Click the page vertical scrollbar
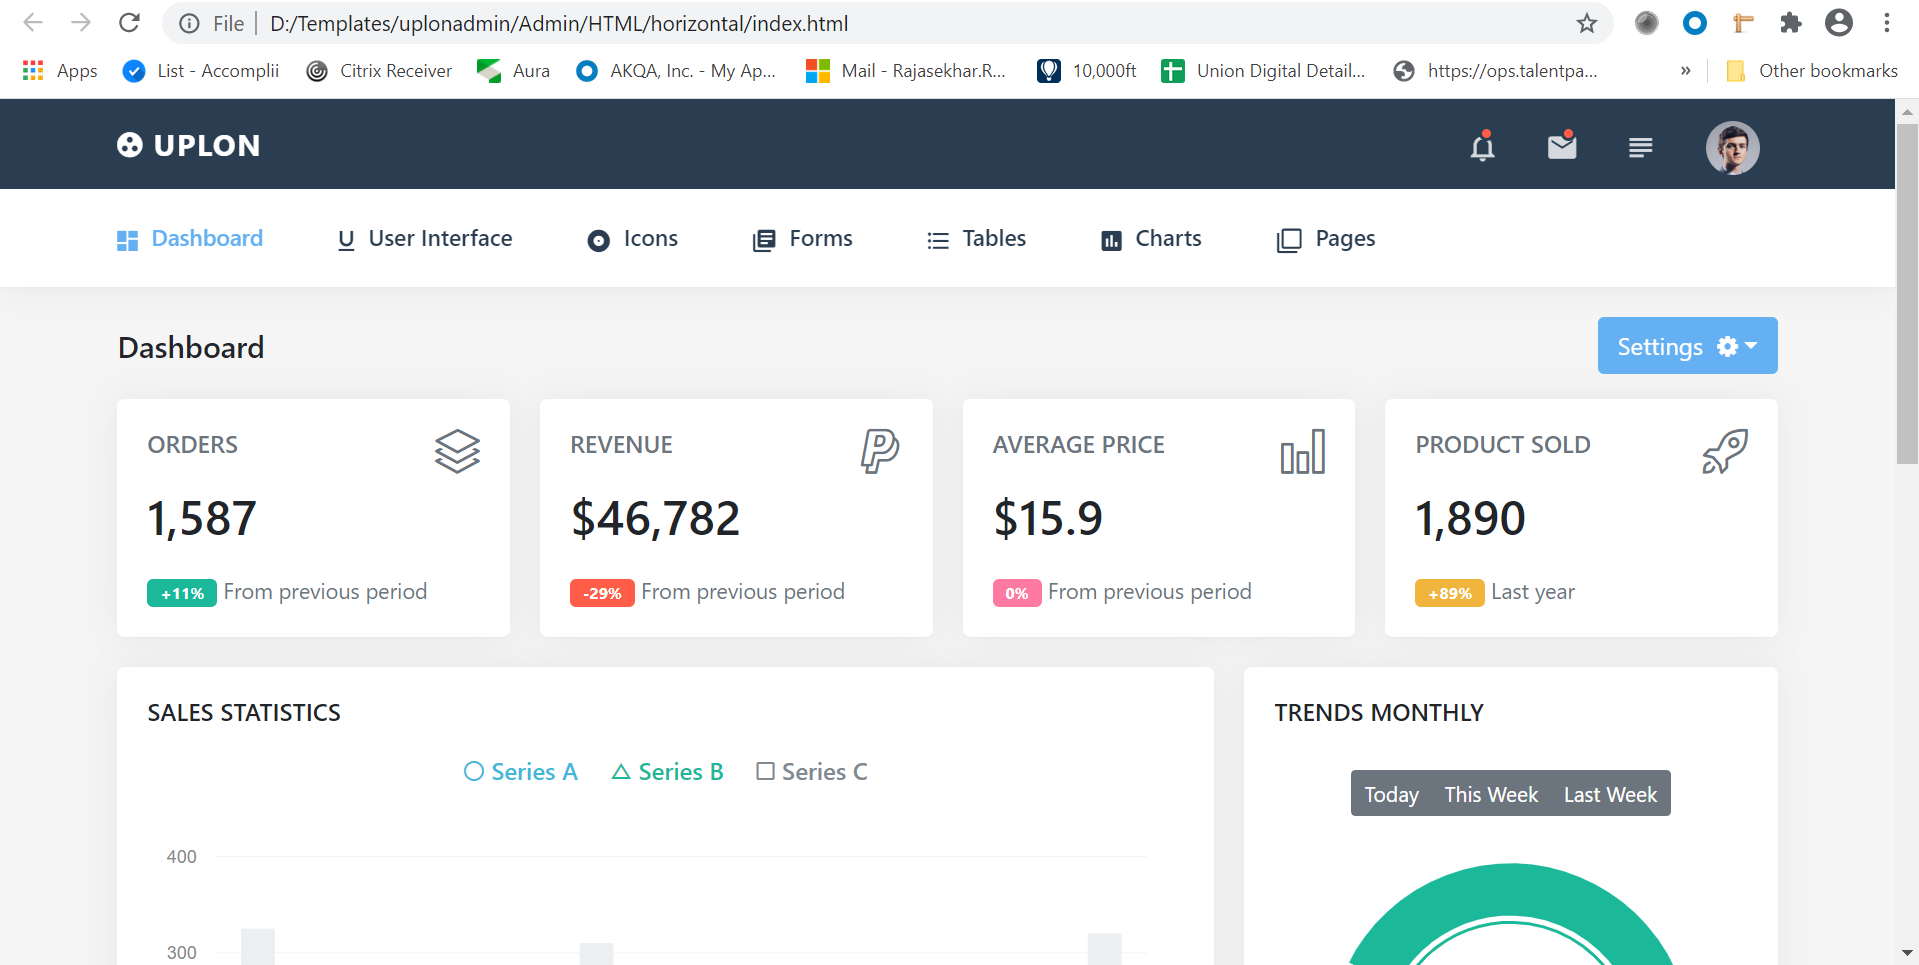Image resolution: width=1919 pixels, height=965 pixels. click(1907, 300)
